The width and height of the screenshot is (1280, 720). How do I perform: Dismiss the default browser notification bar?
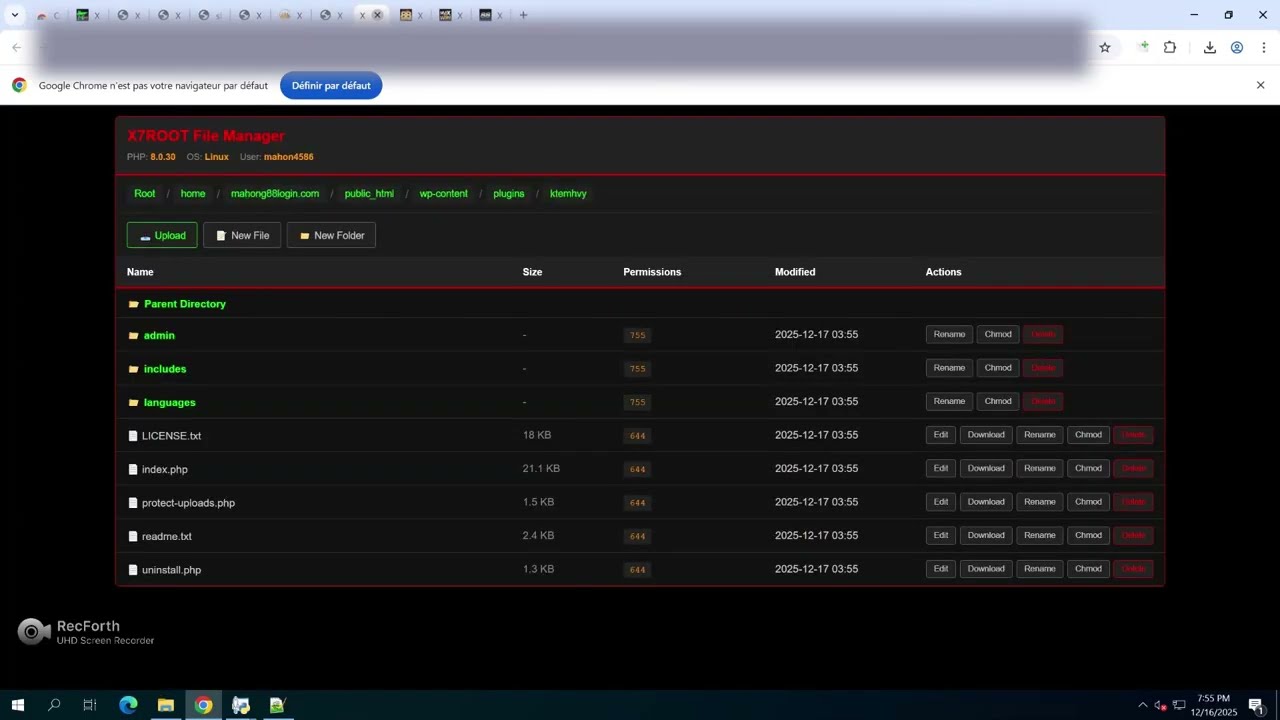point(1260,86)
